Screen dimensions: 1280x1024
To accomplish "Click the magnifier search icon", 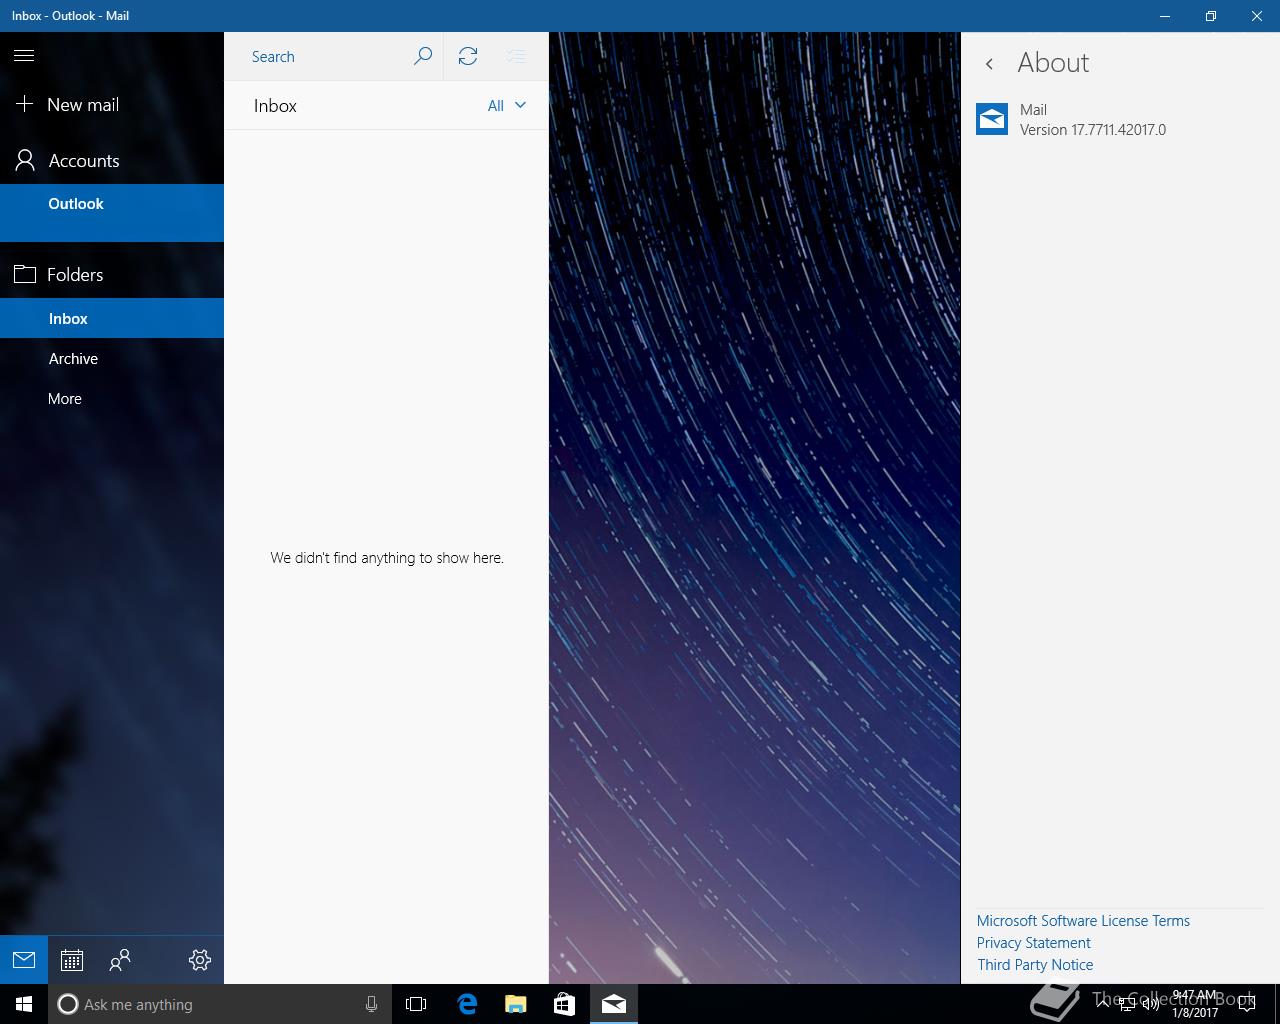I will tap(423, 56).
